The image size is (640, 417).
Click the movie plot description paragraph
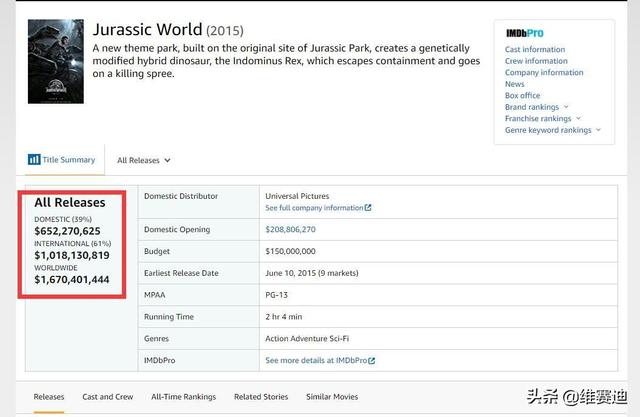(286, 61)
